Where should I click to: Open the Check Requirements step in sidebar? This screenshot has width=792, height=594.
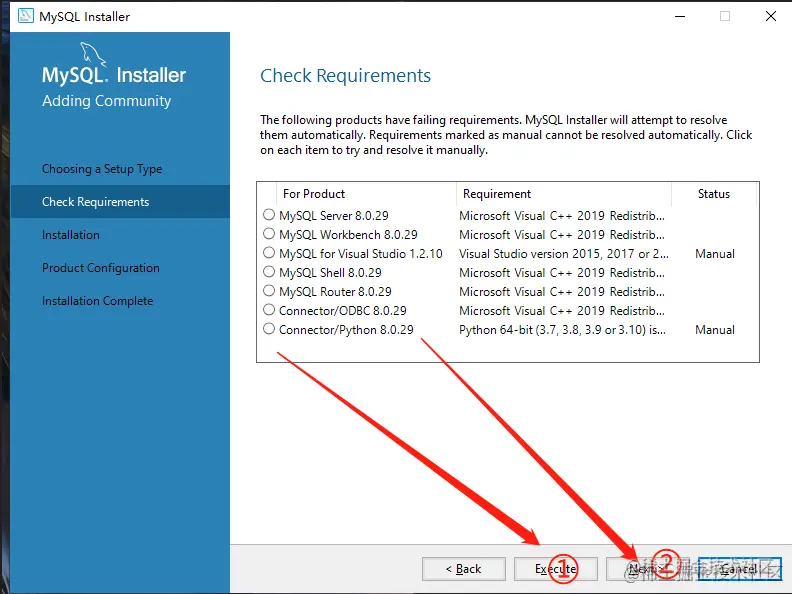click(120, 202)
